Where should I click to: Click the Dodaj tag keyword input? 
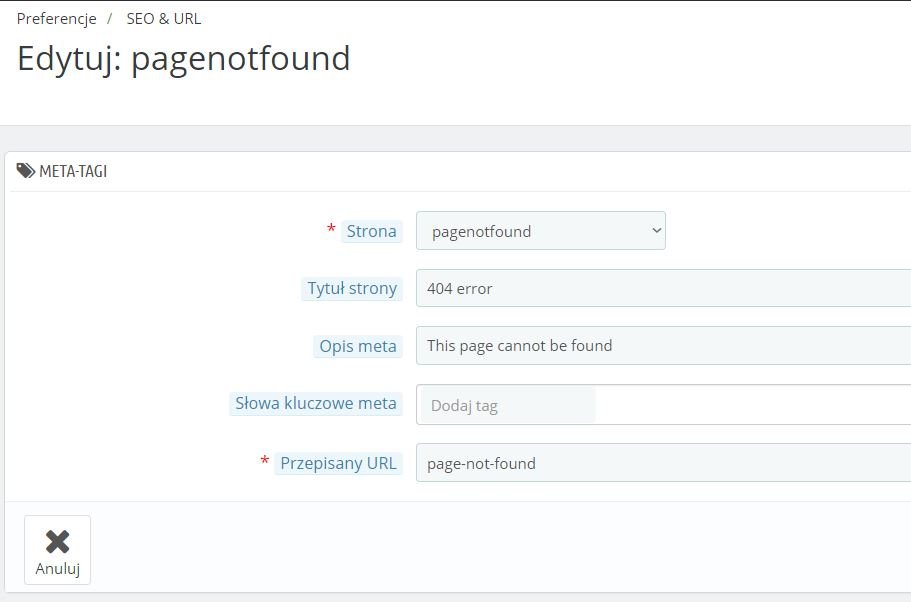pos(506,405)
